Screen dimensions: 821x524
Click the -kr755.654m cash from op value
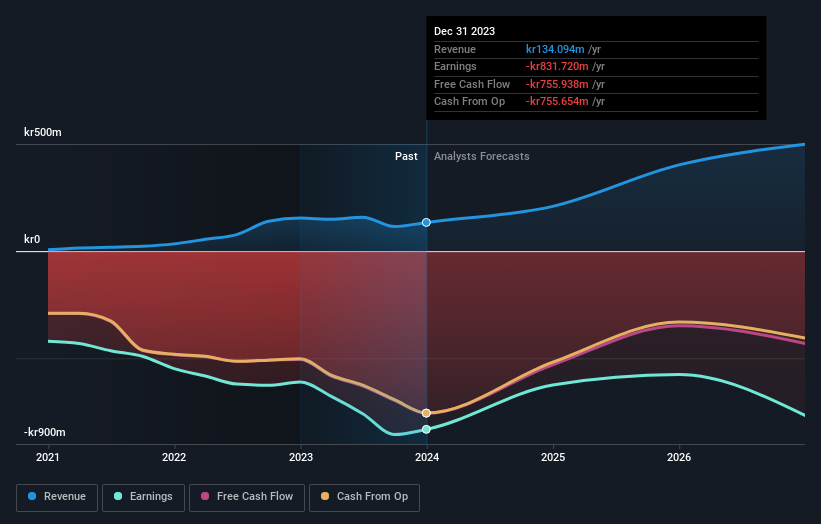pos(557,102)
